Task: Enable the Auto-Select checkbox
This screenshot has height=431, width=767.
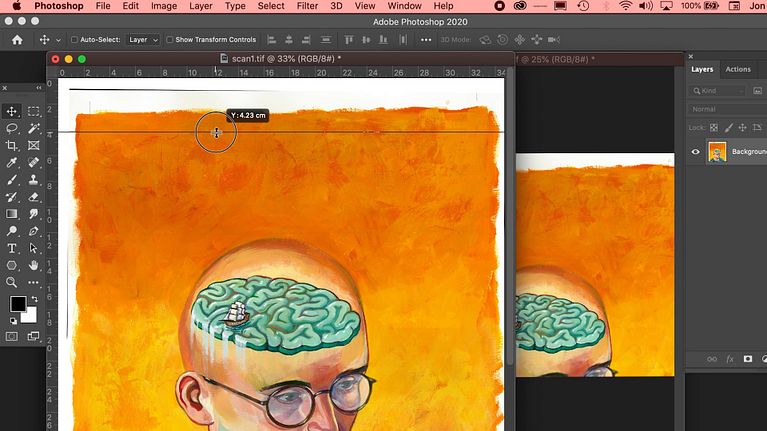Action: [75, 40]
